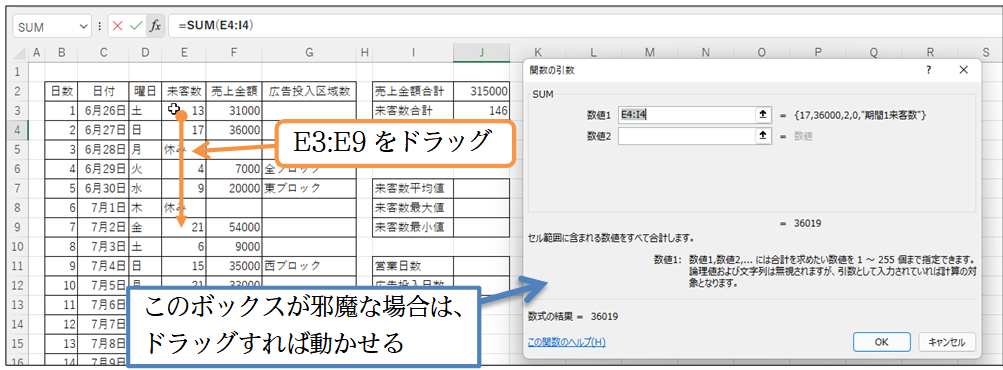Click the 7月2日 date cell
1003x370 pixels.
pos(103,227)
